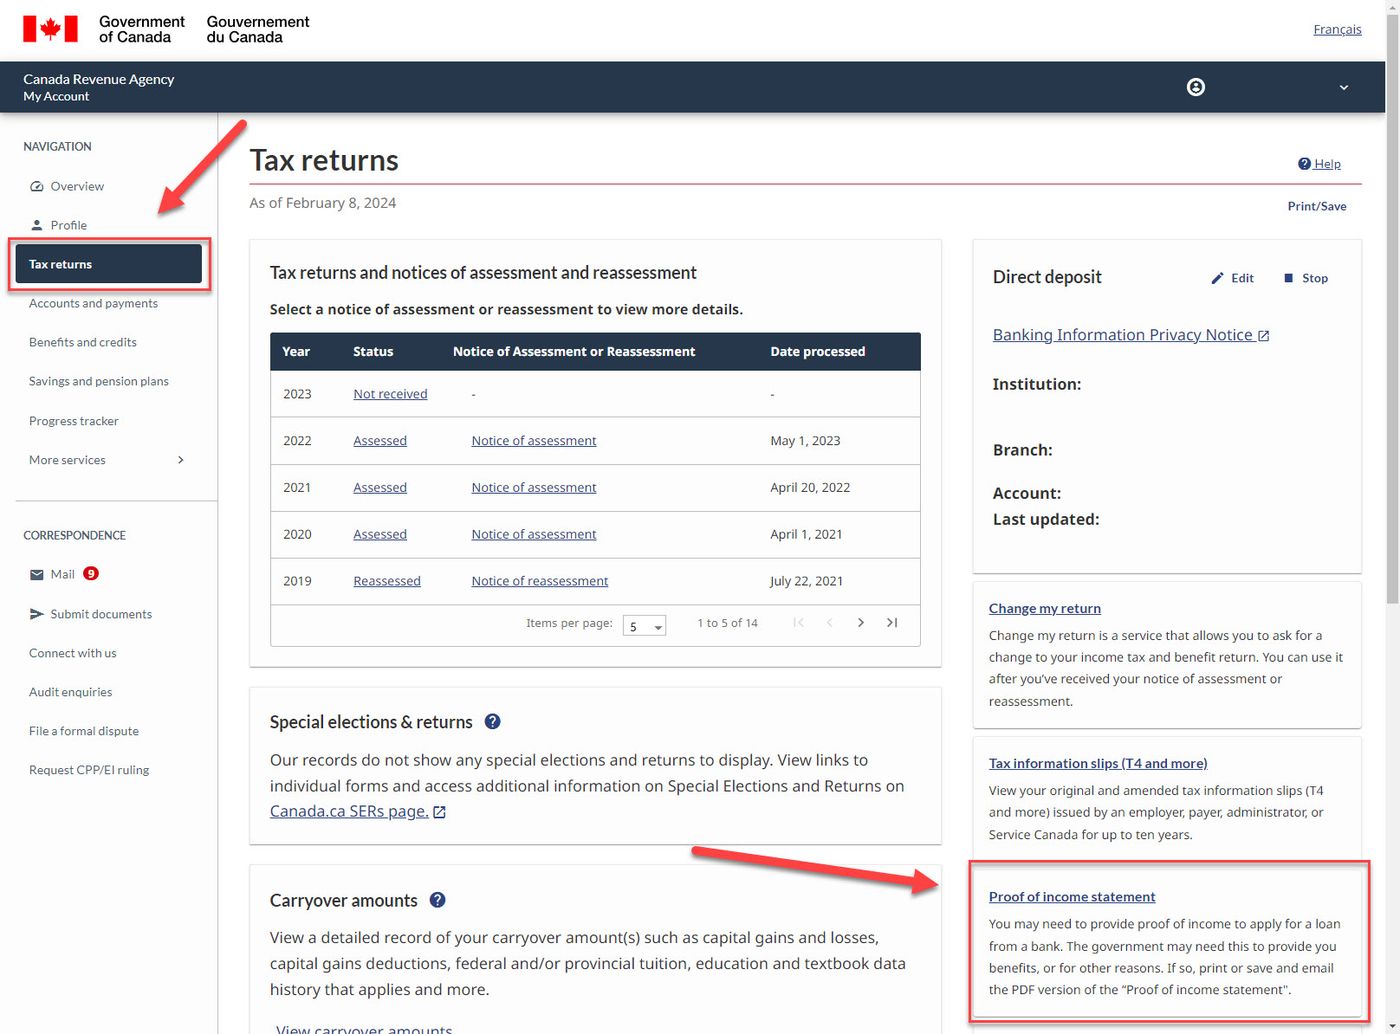Open 2022 Notice of assessment link
Image resolution: width=1400 pixels, height=1034 pixels.
(x=534, y=441)
